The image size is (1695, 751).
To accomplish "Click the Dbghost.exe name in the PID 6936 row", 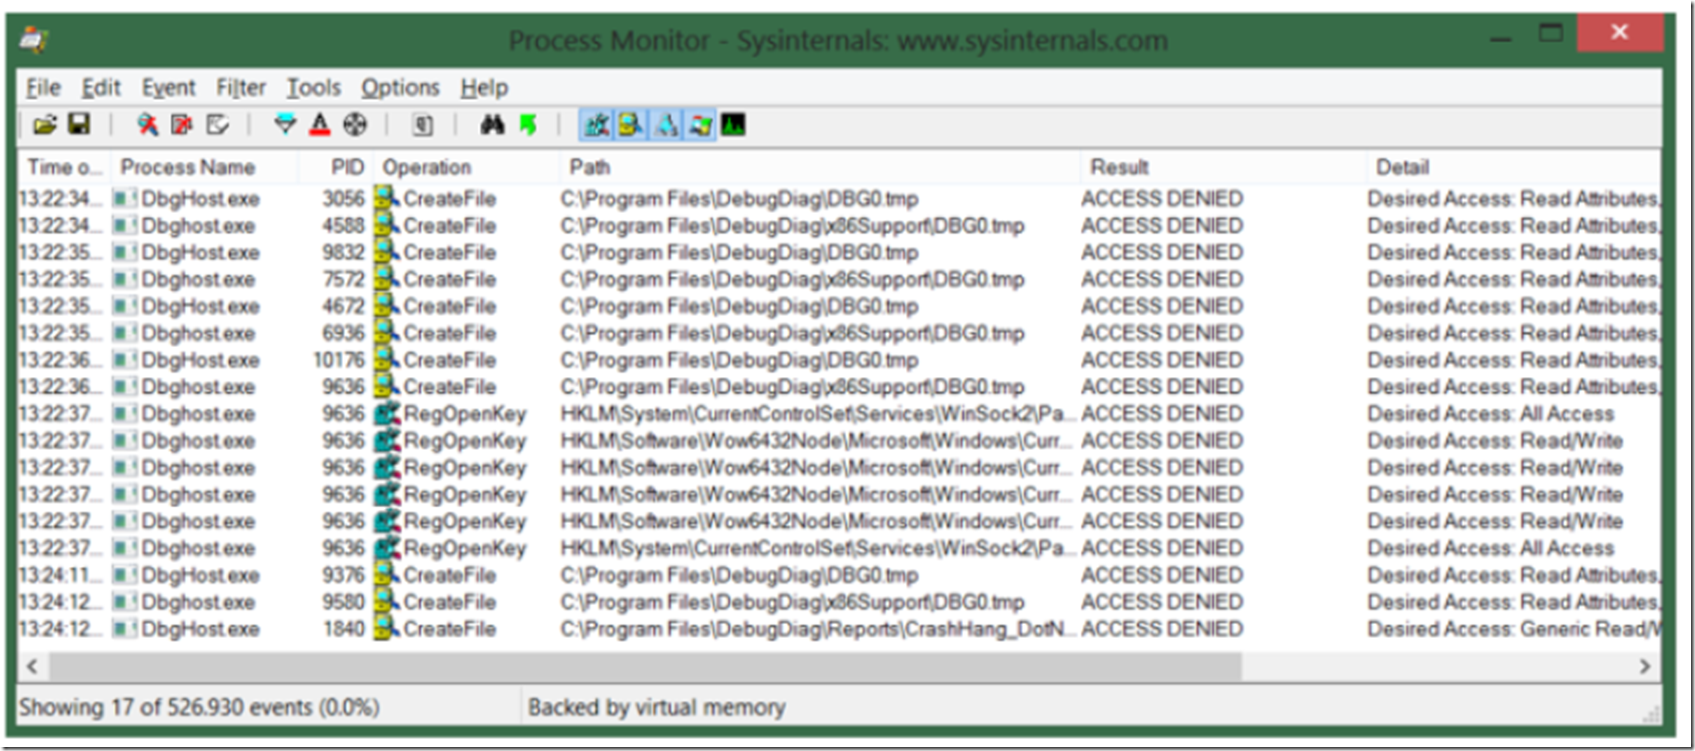I will (198, 333).
